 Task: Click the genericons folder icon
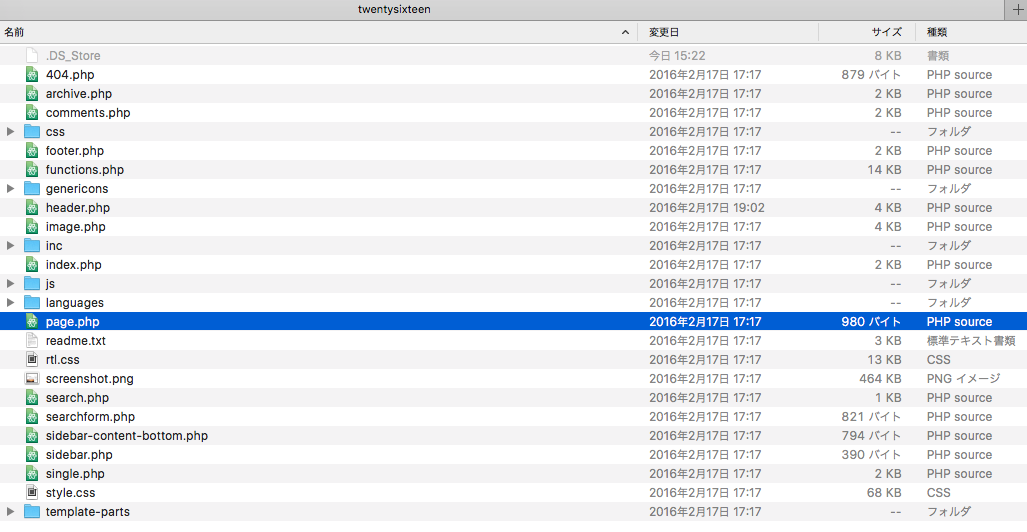[32, 189]
